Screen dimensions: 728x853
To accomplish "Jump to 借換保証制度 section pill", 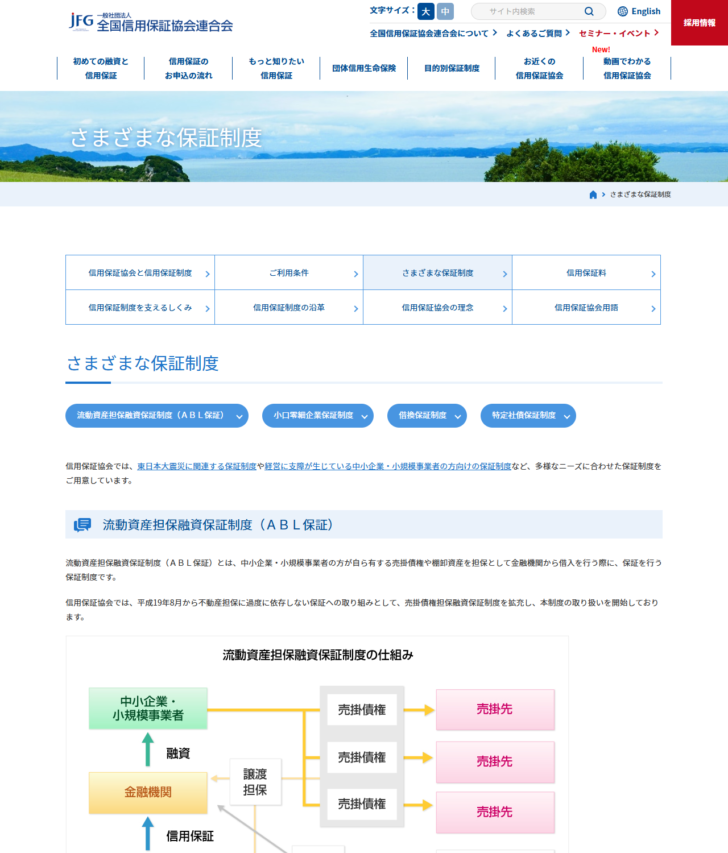I will 427,416.
